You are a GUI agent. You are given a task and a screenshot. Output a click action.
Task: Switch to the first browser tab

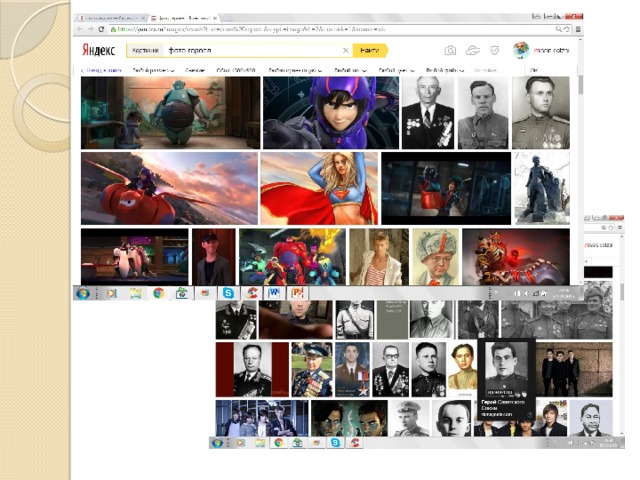[x=112, y=18]
